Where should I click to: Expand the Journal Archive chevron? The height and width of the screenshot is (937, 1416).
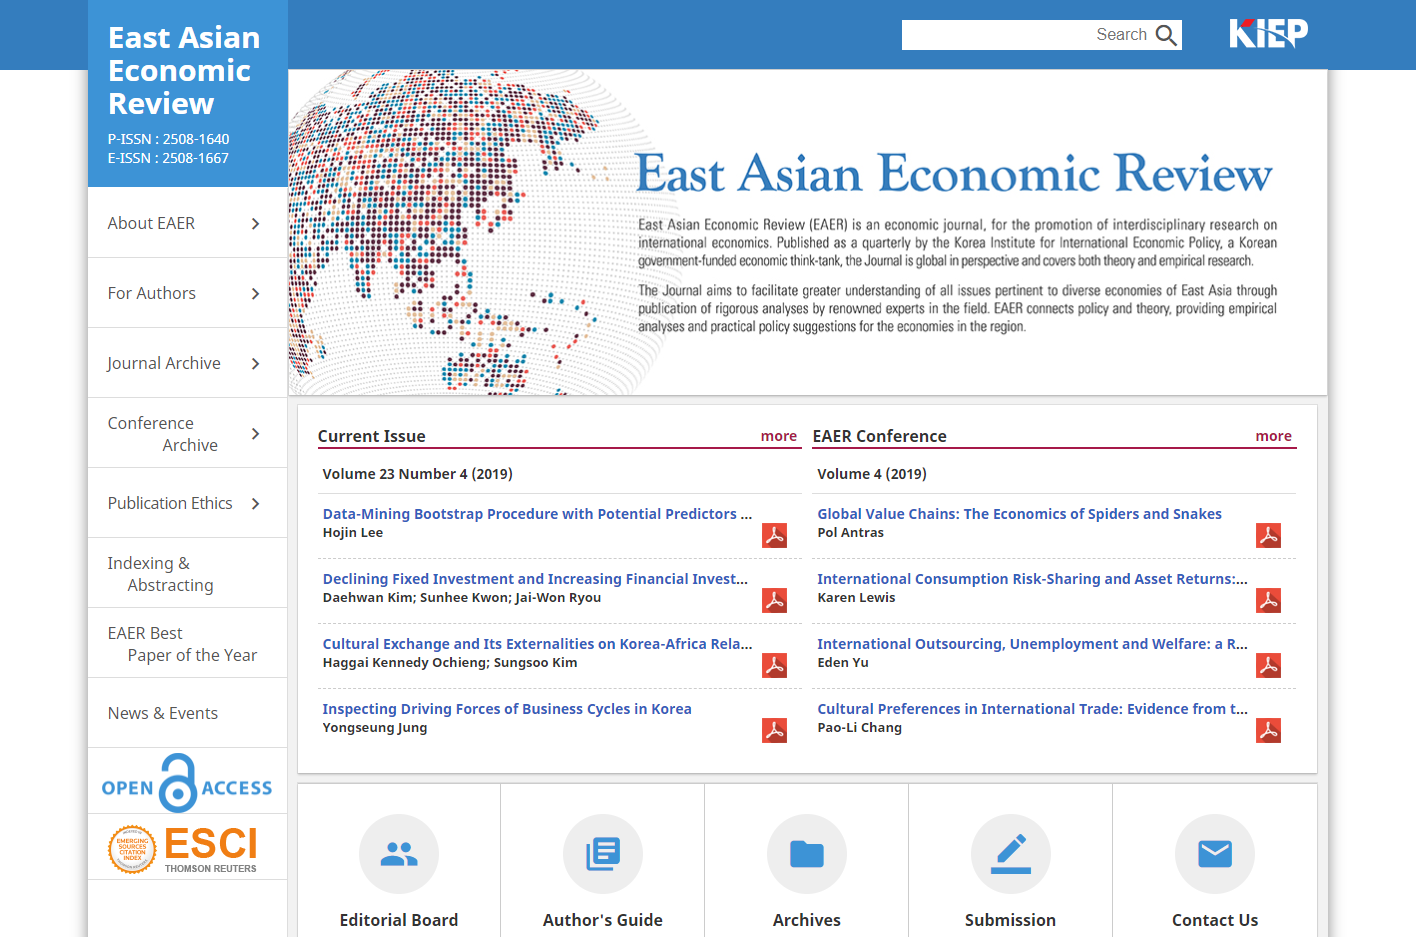(255, 364)
